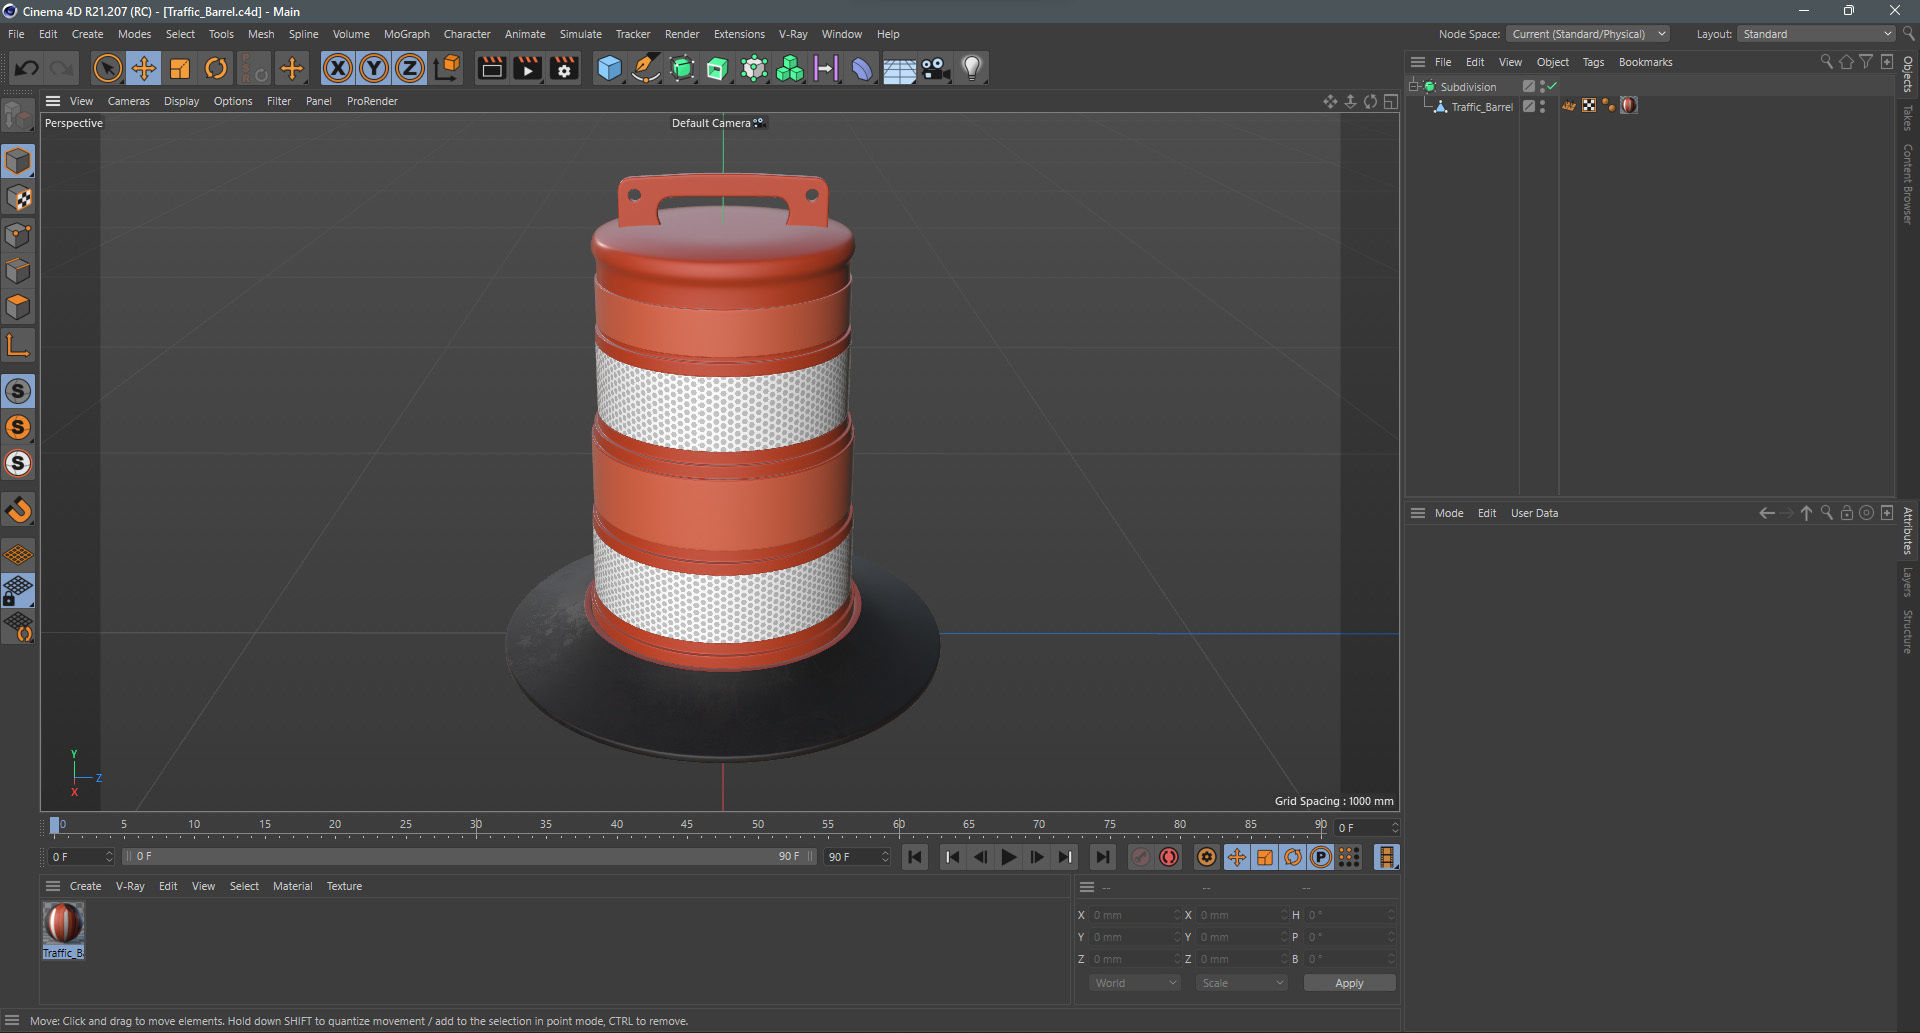Click the Spline Pen tool icon
This screenshot has height=1033, width=1920.
tap(646, 68)
